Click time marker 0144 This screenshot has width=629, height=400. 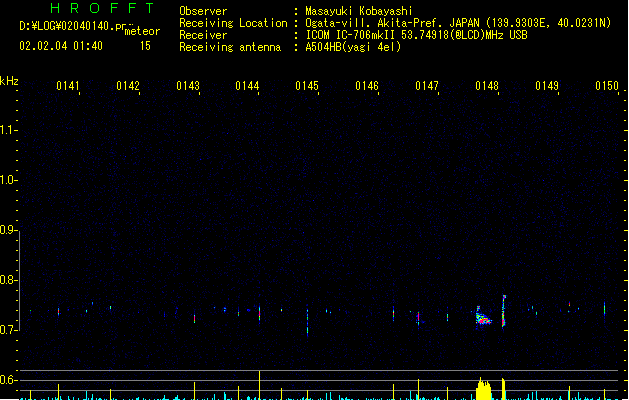click(247, 86)
